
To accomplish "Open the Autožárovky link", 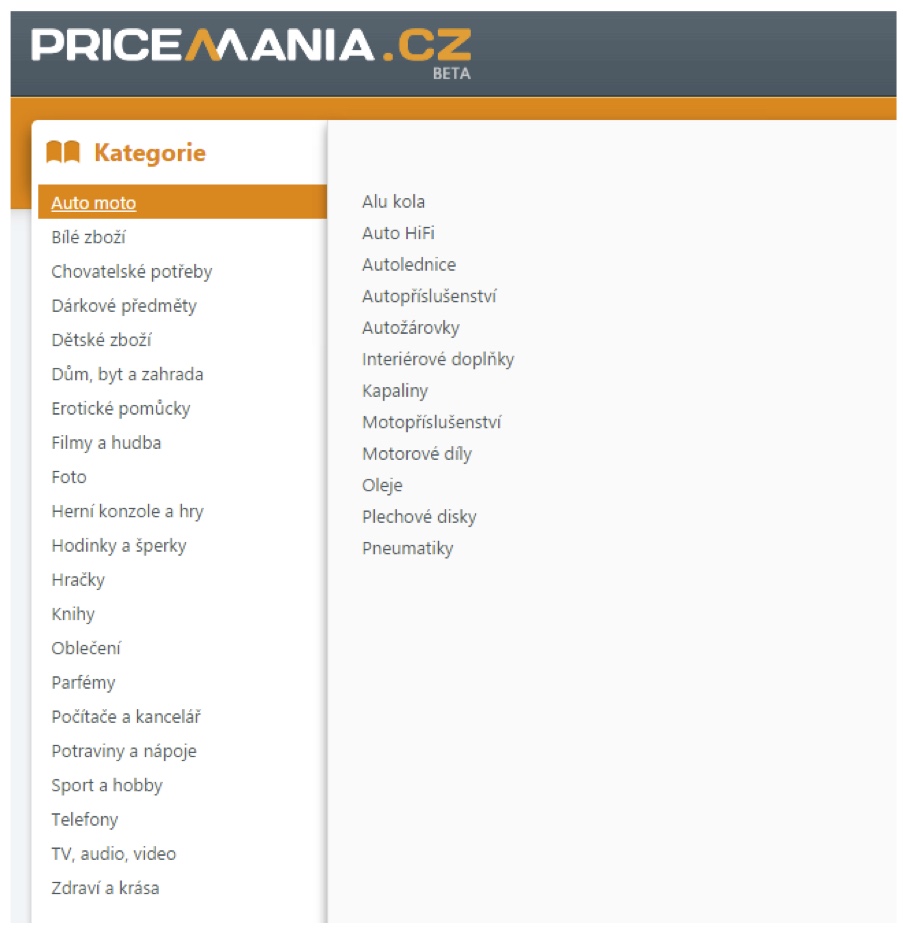I will [411, 327].
